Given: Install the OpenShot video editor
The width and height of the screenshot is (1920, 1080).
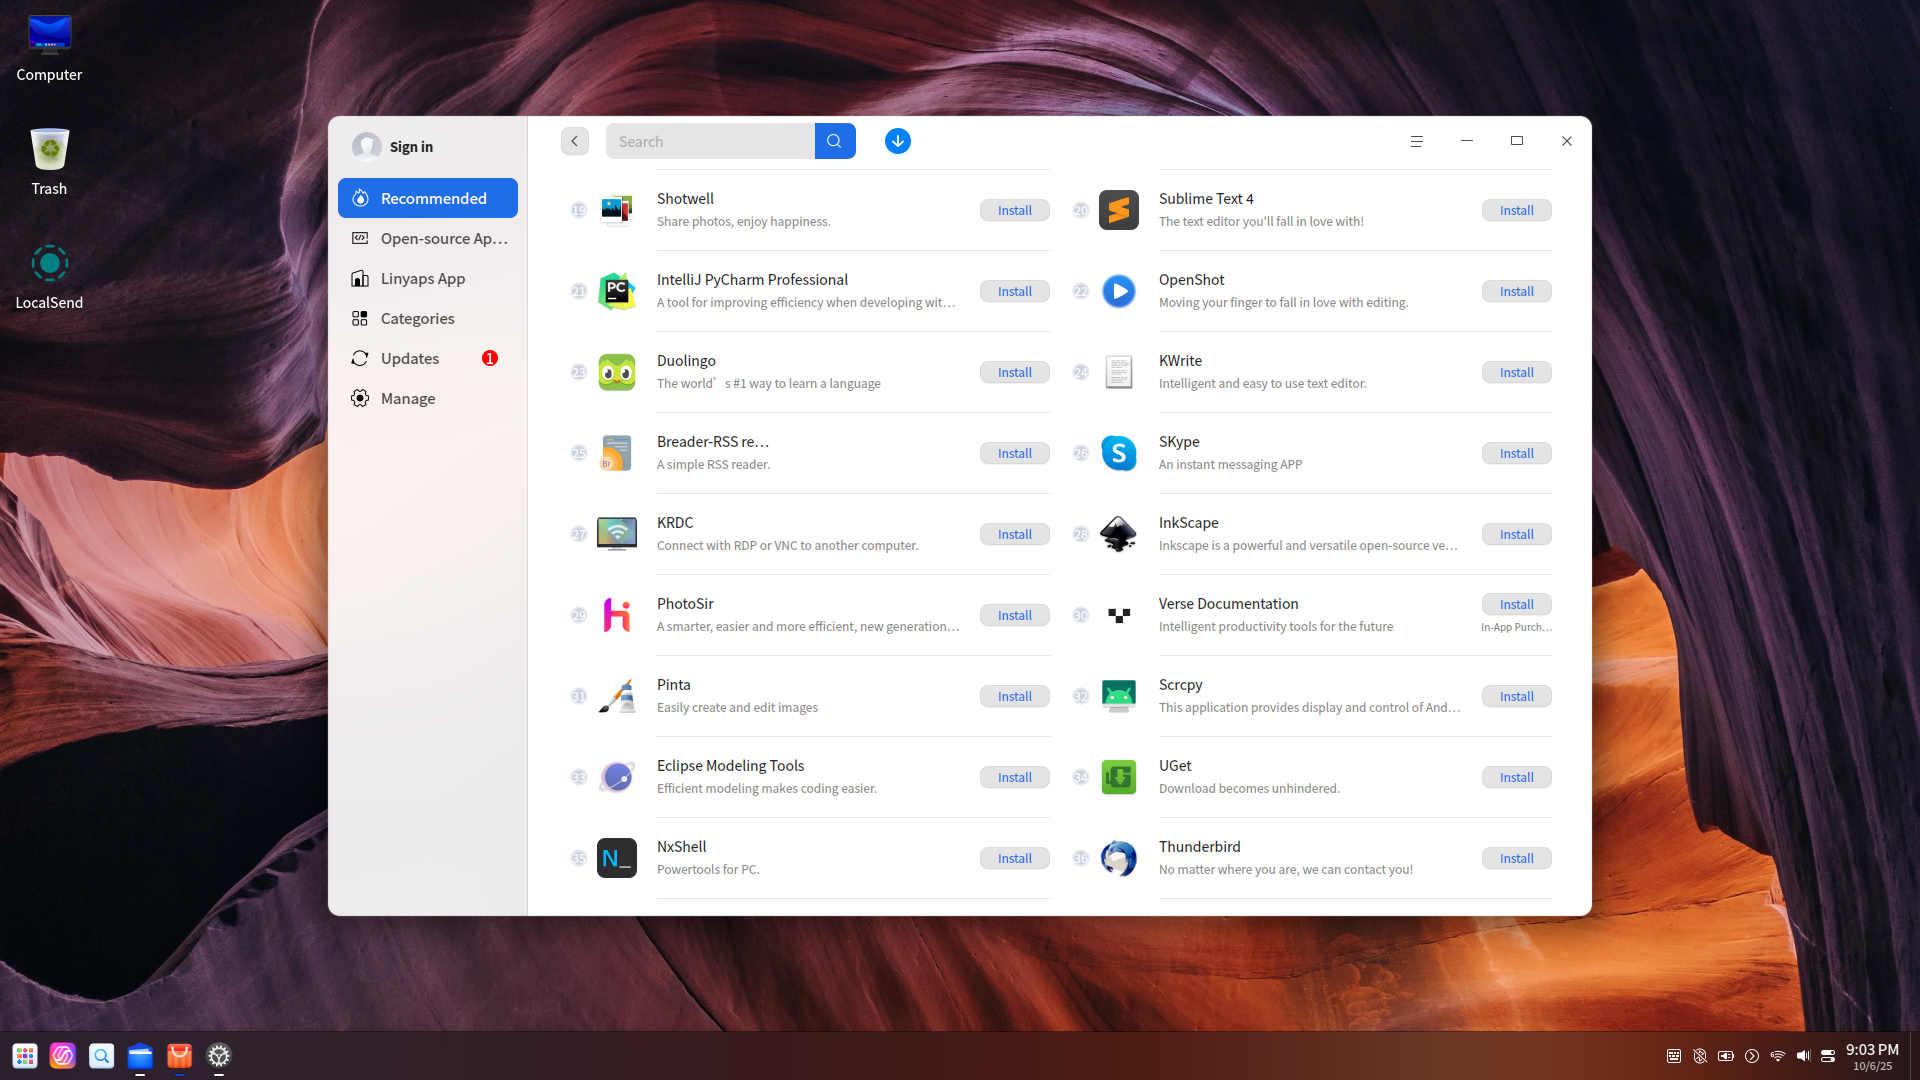Looking at the screenshot, I should tap(1516, 291).
